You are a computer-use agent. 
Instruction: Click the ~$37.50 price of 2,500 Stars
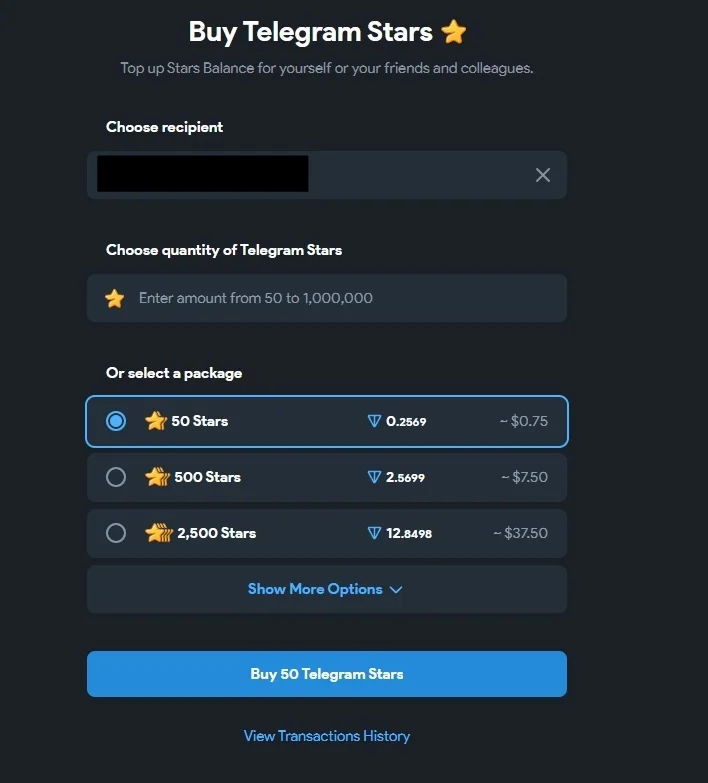tap(520, 533)
